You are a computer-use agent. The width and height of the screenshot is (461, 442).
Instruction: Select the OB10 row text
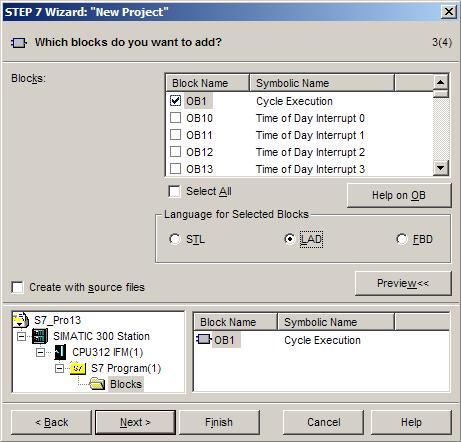199,118
